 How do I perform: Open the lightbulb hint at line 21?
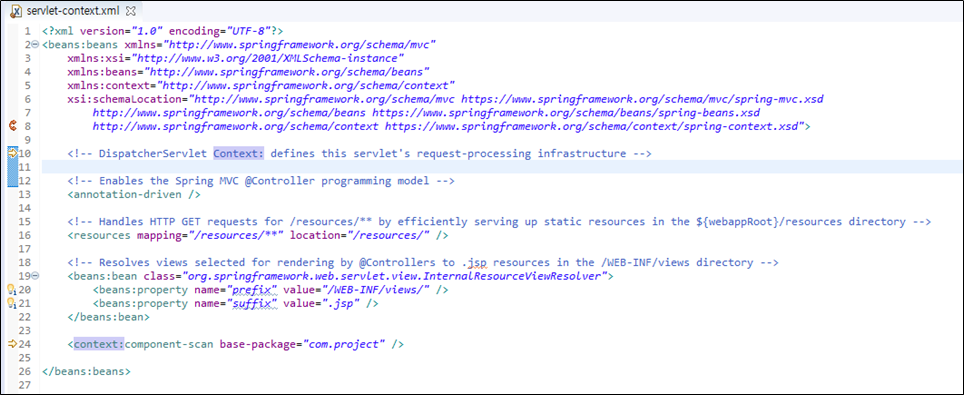tap(11, 303)
